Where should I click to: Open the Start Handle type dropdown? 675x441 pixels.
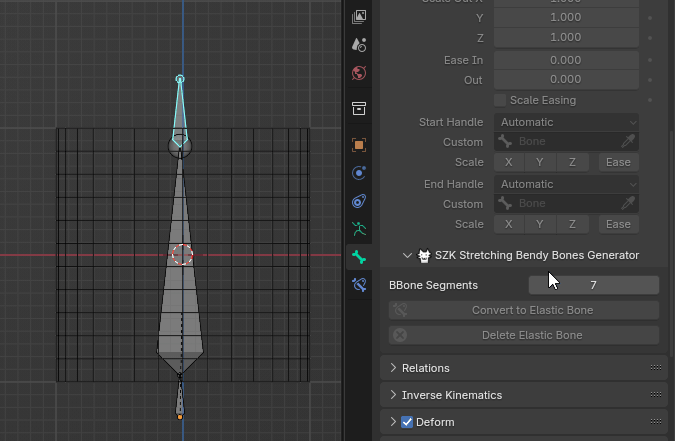point(566,122)
